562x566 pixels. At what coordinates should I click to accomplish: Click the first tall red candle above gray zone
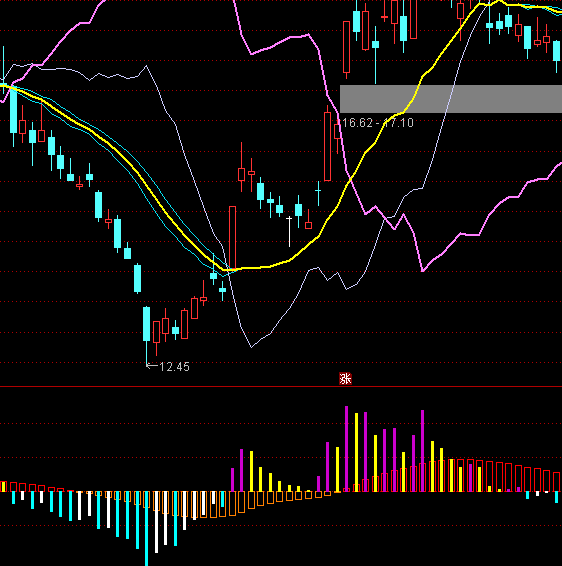347,49
